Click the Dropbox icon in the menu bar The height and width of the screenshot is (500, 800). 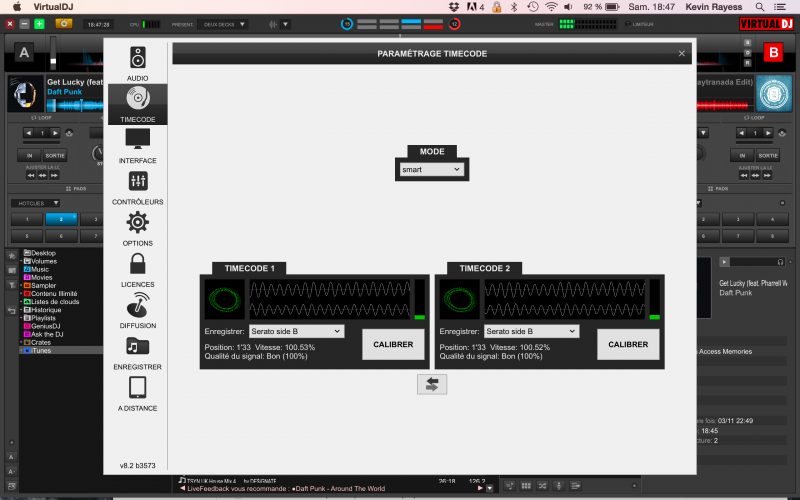tap(454, 7)
